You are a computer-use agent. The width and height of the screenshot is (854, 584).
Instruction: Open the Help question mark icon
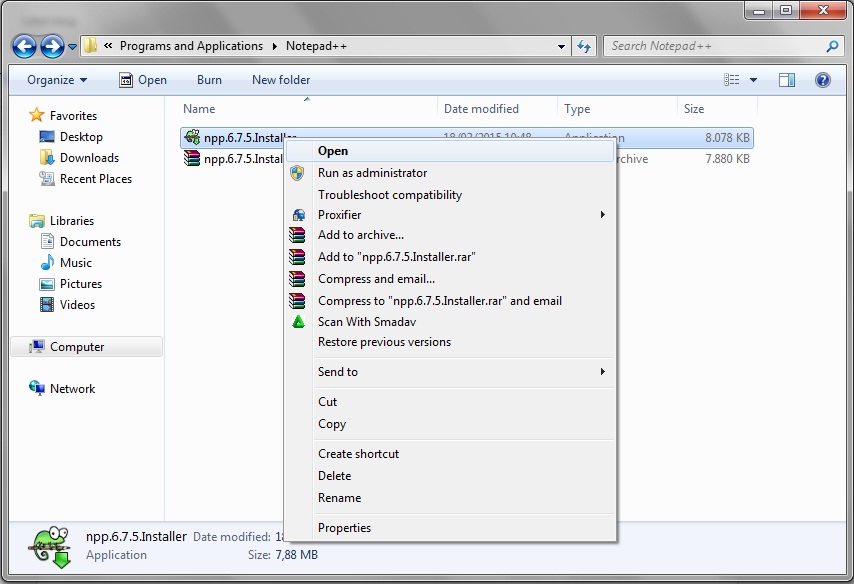tap(821, 80)
